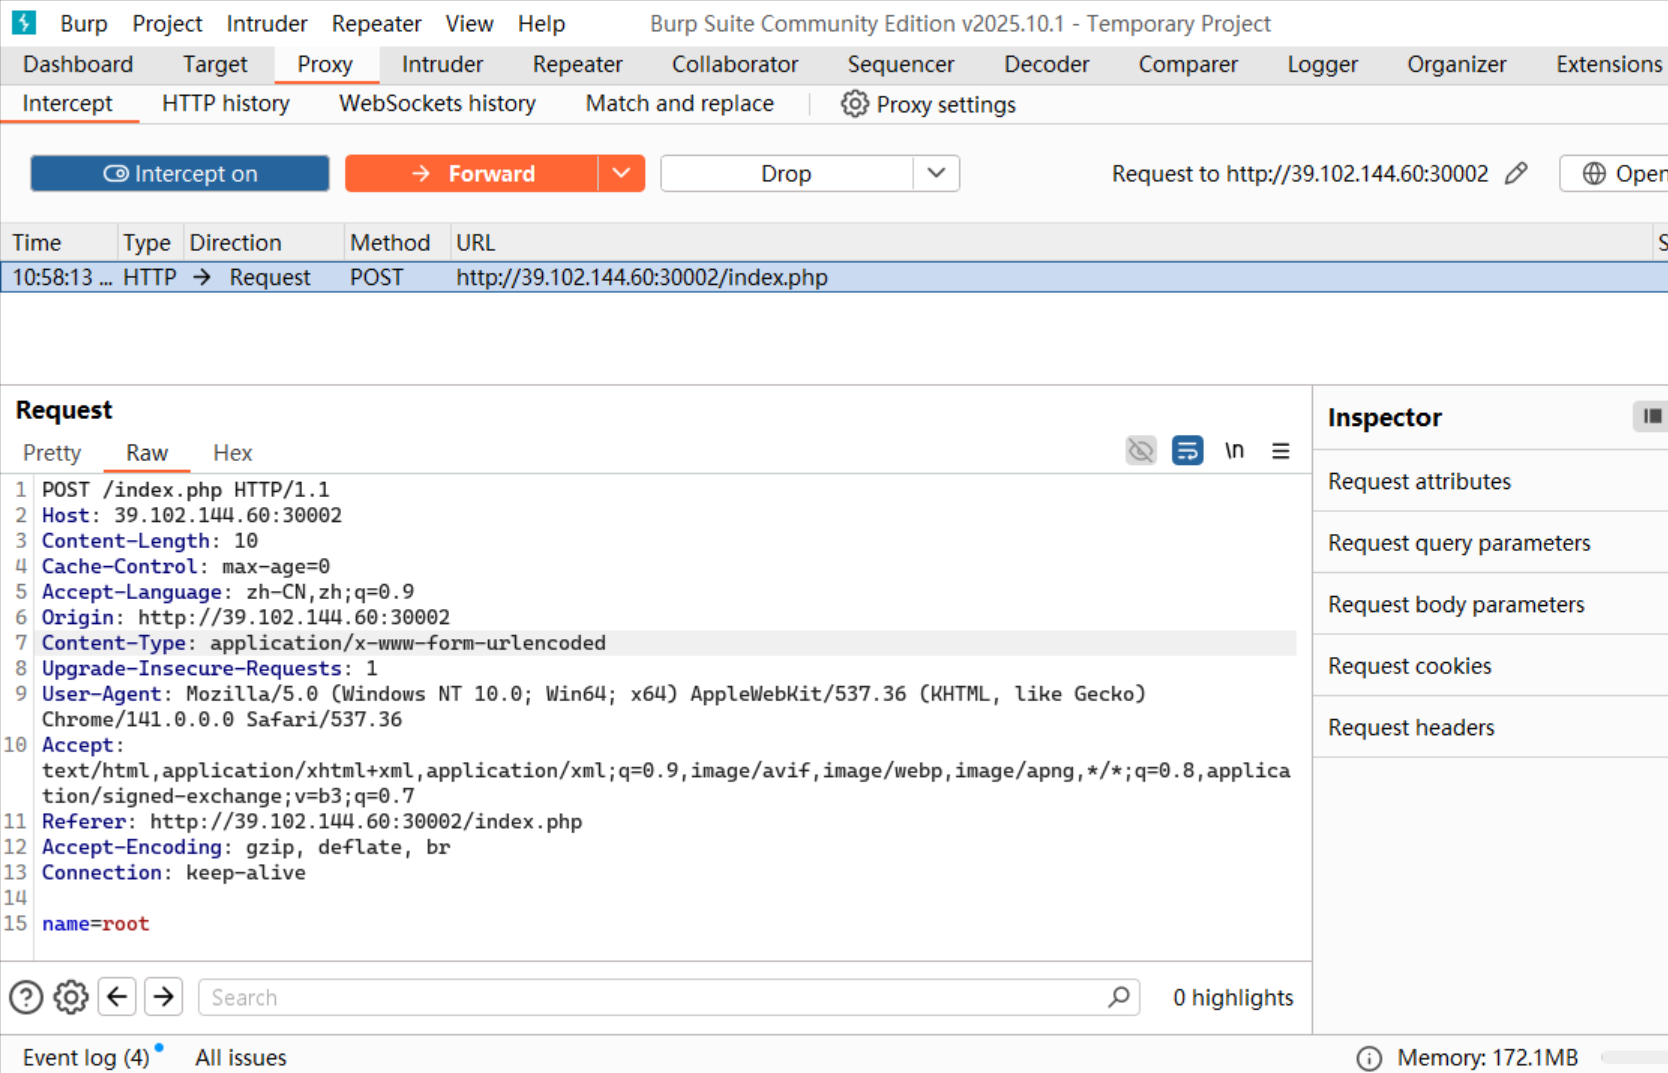Screen dimensions: 1668x1073
Task: Click the Forward button
Action: pos(472,173)
